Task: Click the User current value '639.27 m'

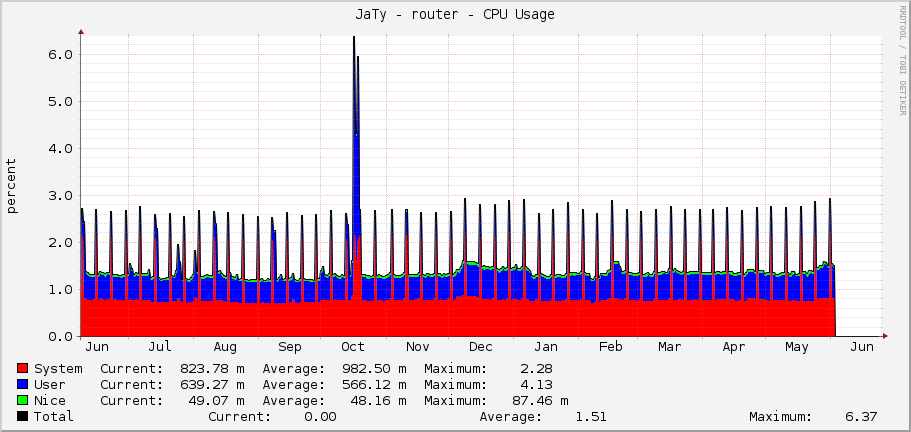Action: point(212,384)
